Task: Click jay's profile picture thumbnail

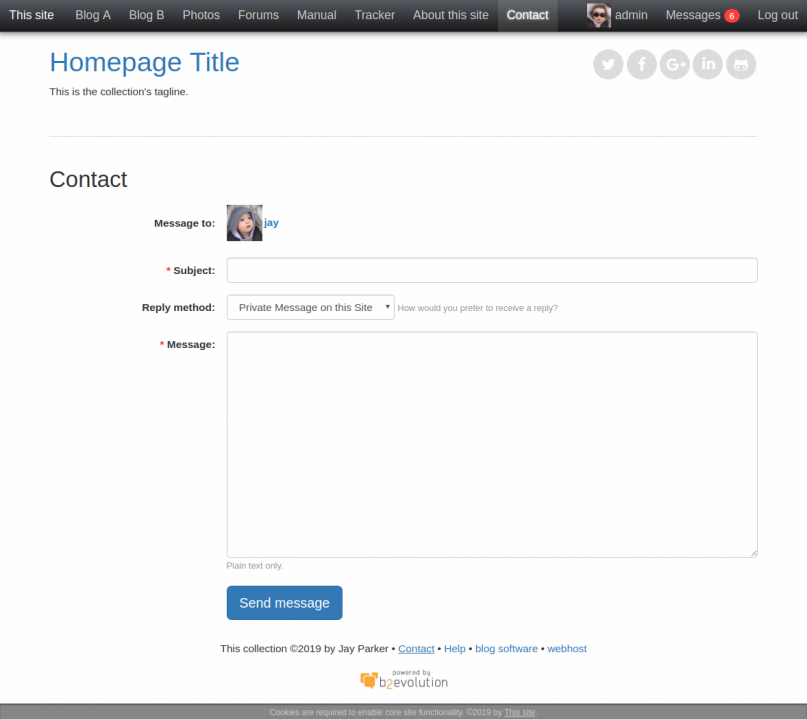Action: (x=244, y=223)
